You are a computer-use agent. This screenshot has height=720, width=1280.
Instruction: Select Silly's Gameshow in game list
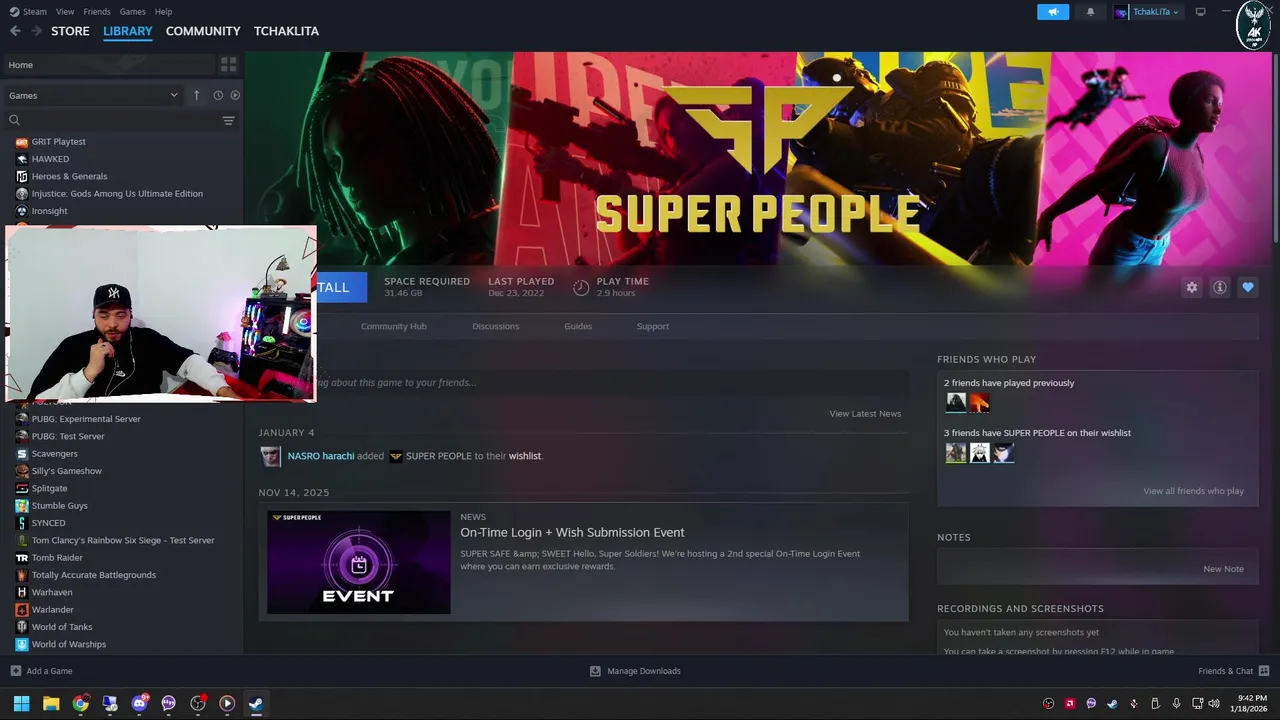tap(66, 471)
